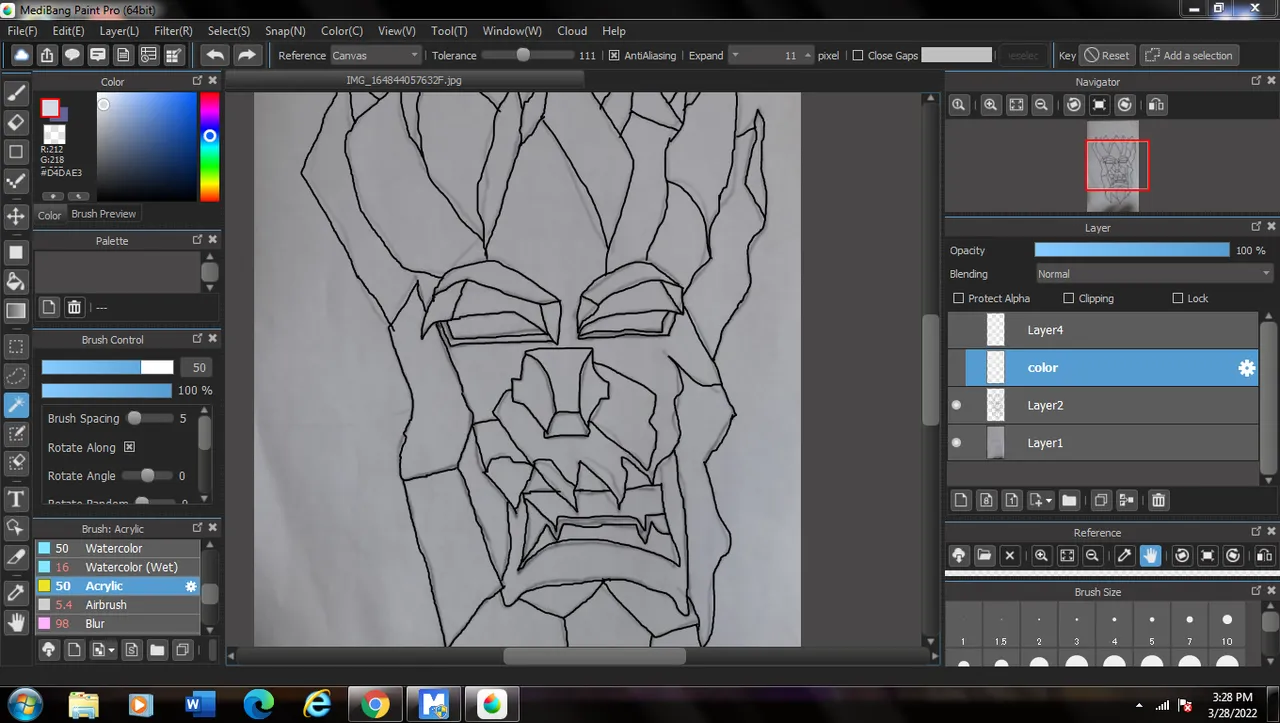This screenshot has height=723, width=1280.
Task: Click the Undo arrow button
Action: click(215, 55)
